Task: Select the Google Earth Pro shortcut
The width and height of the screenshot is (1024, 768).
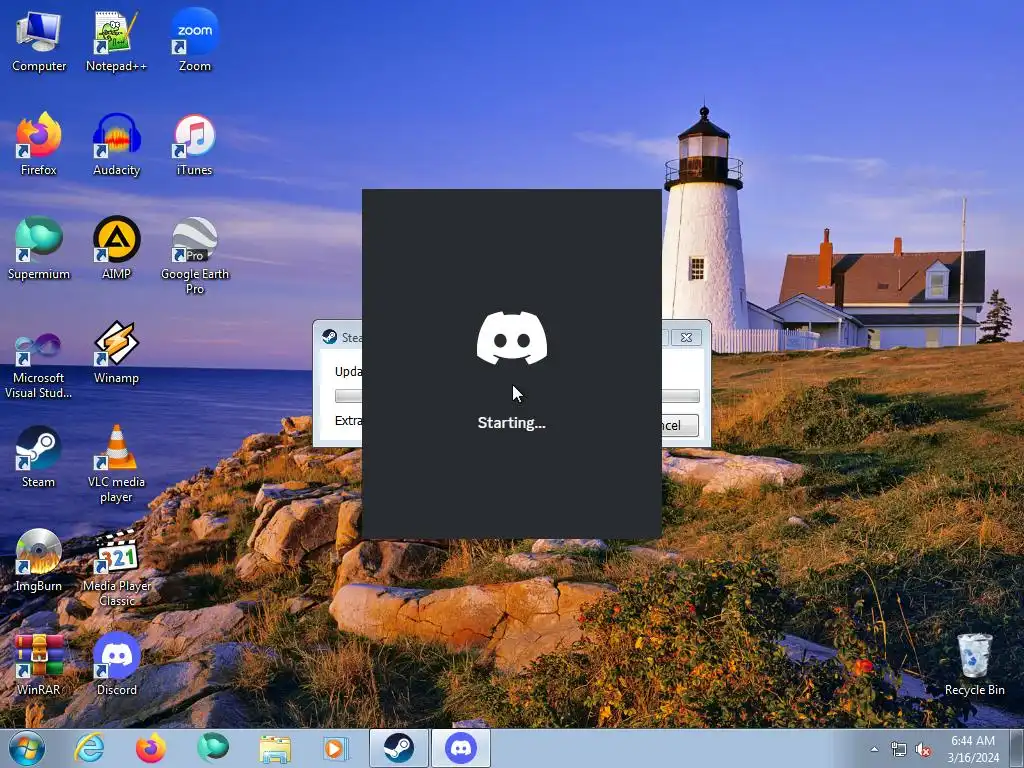Action: tap(195, 256)
